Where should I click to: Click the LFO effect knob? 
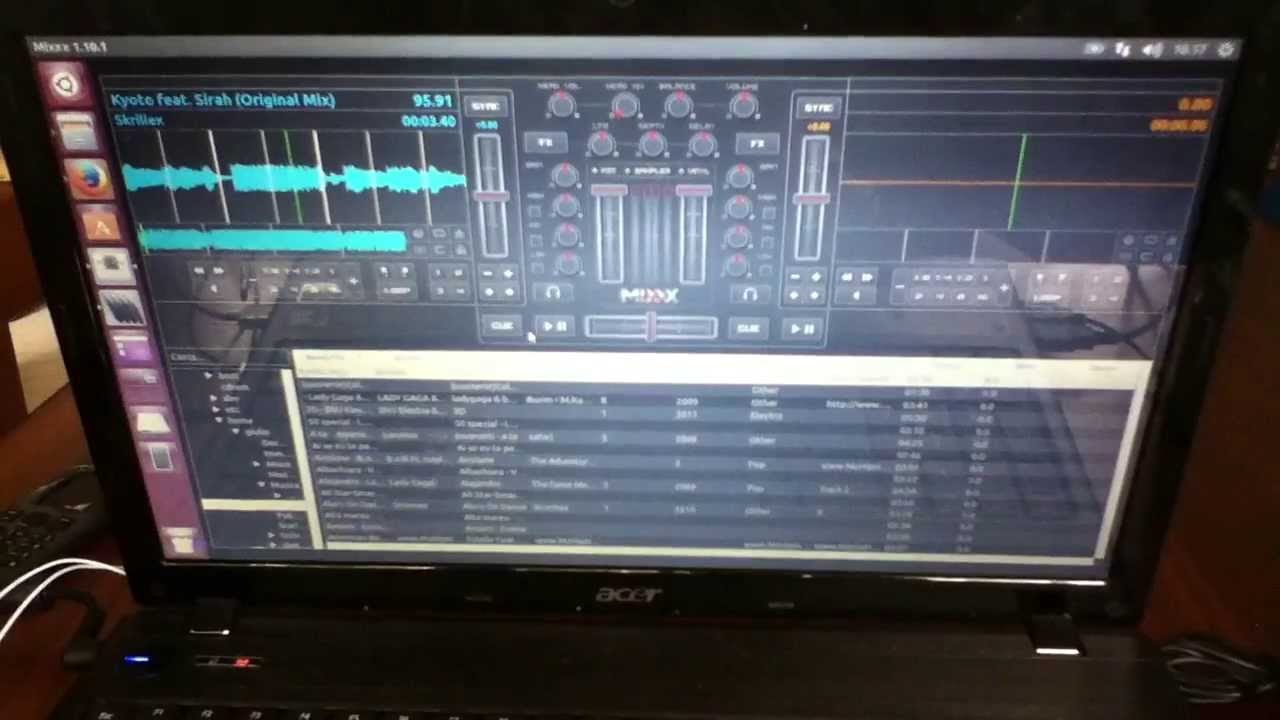pos(601,145)
